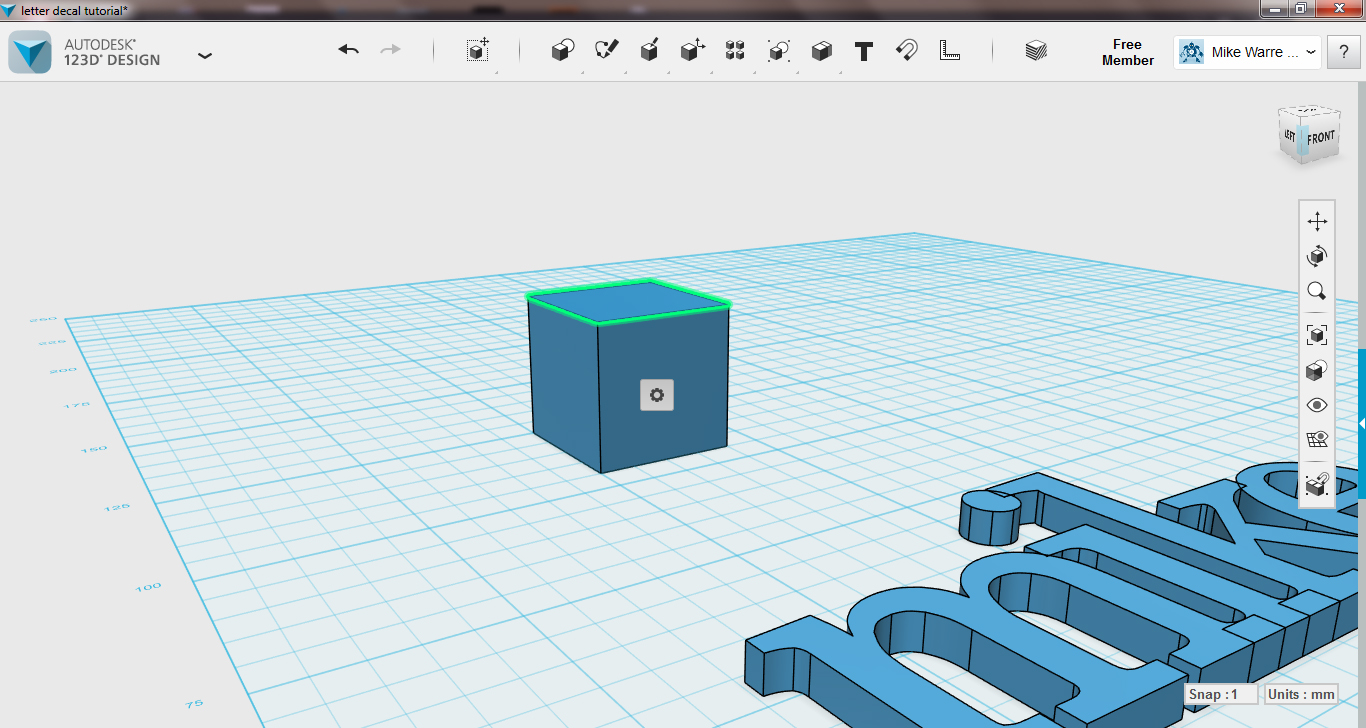Switch to the LEFT view on view cube
This screenshot has width=1366, height=728.
(x=1290, y=136)
